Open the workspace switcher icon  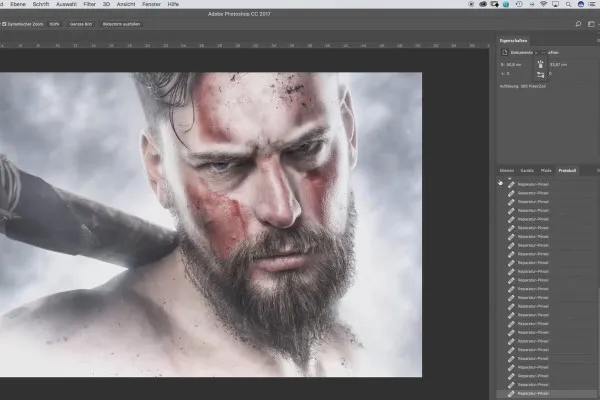591,24
